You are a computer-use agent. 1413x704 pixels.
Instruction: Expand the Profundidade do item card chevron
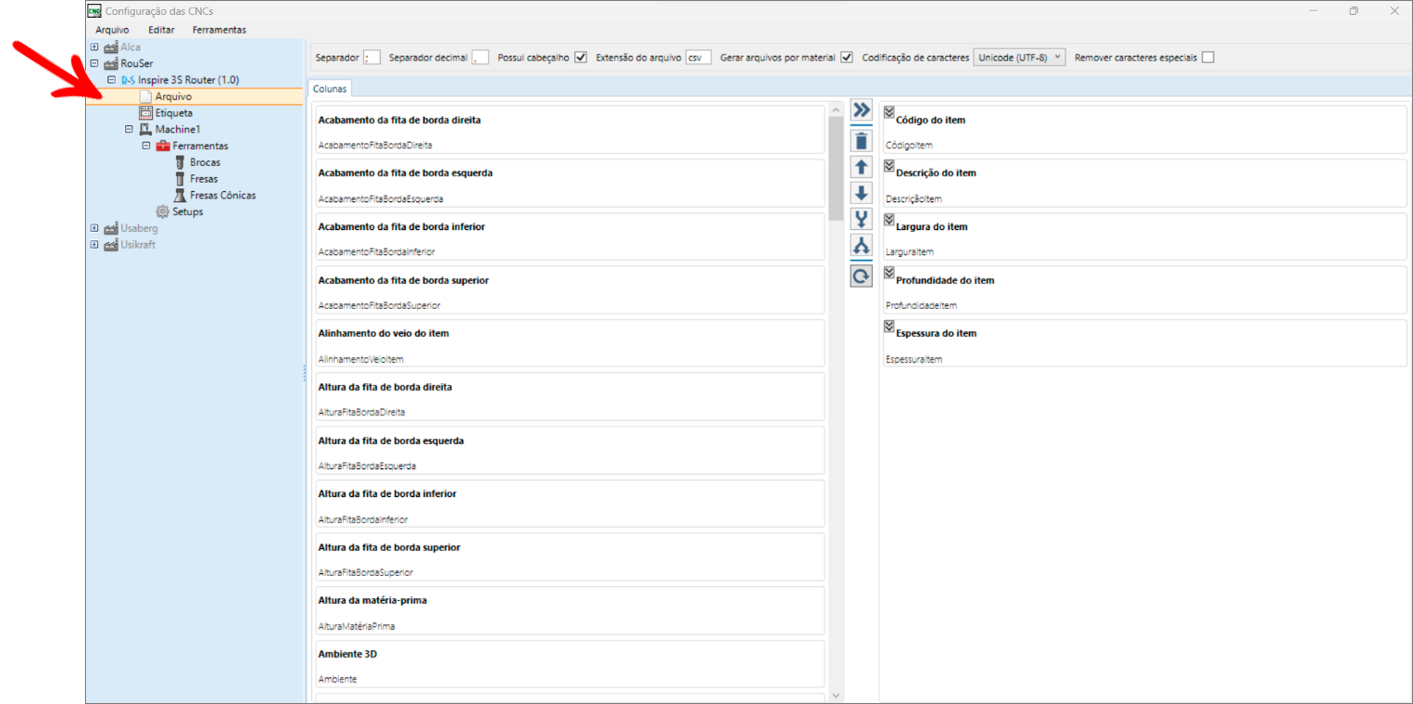[889, 272]
